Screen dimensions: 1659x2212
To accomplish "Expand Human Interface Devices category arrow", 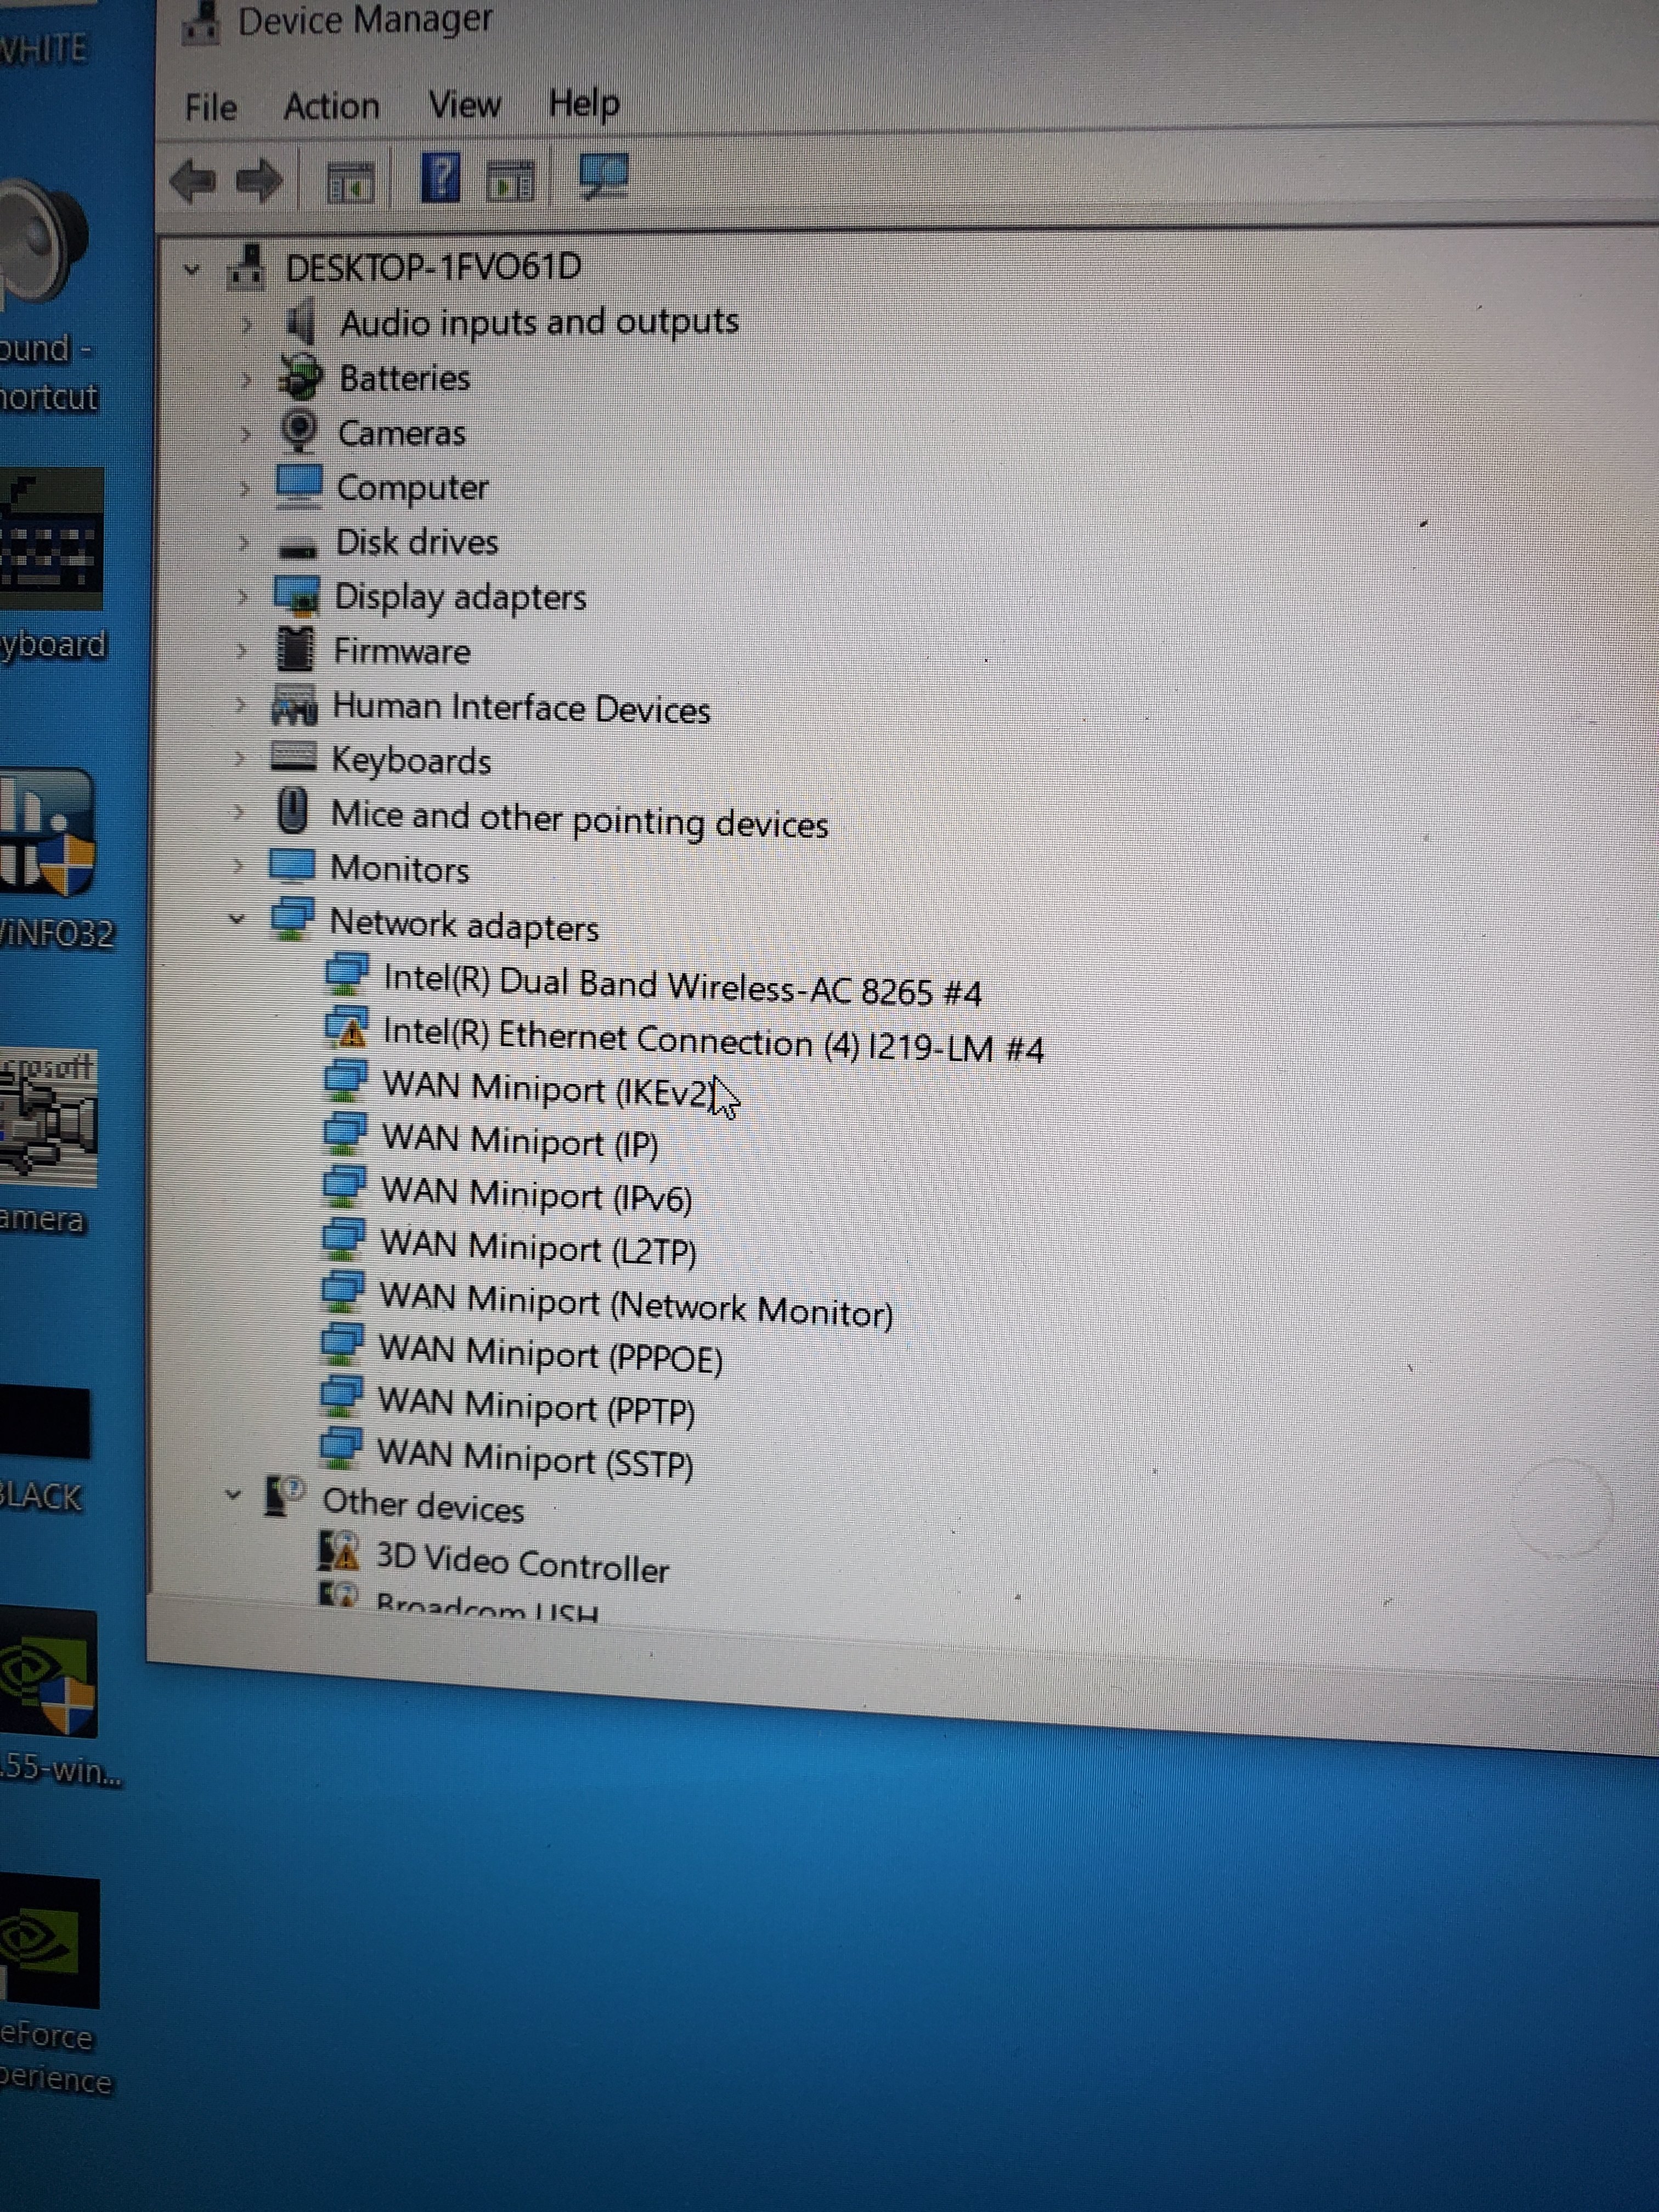I will coord(240,706).
